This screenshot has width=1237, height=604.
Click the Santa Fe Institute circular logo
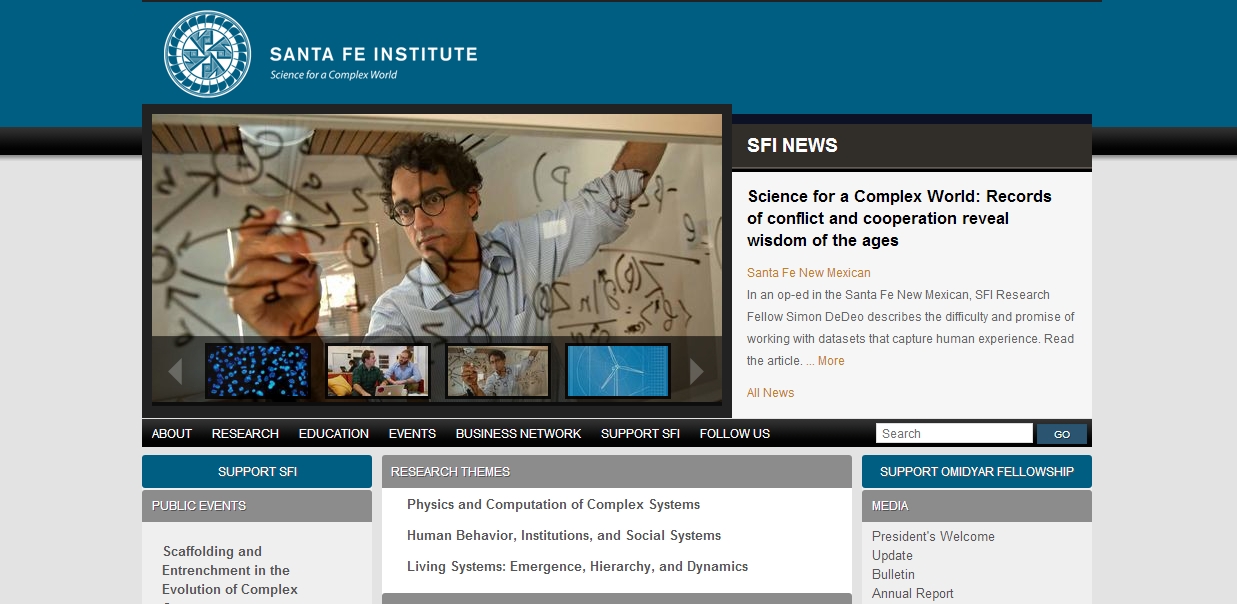click(x=208, y=54)
